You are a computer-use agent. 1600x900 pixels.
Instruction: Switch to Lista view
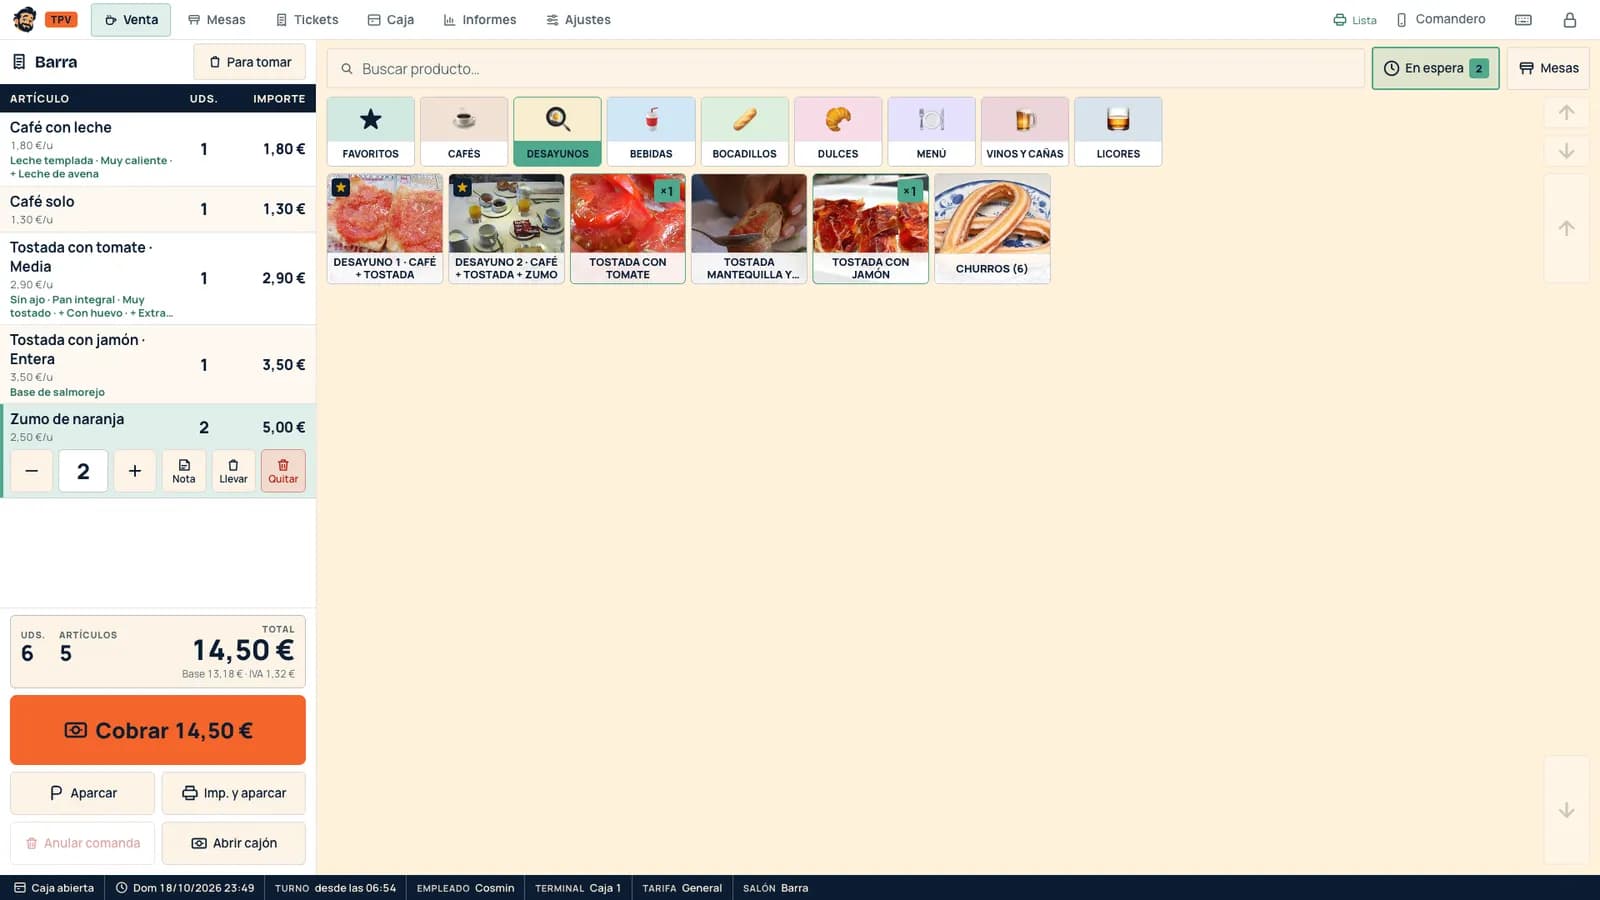click(1354, 20)
